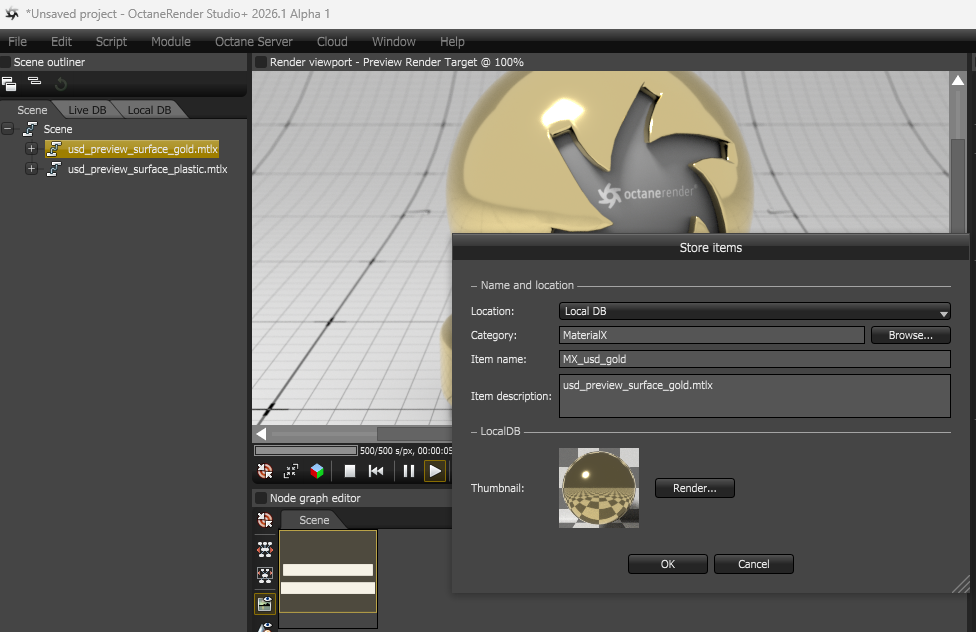Select the Scene root row in outliner
The width and height of the screenshot is (976, 632).
(x=58, y=129)
